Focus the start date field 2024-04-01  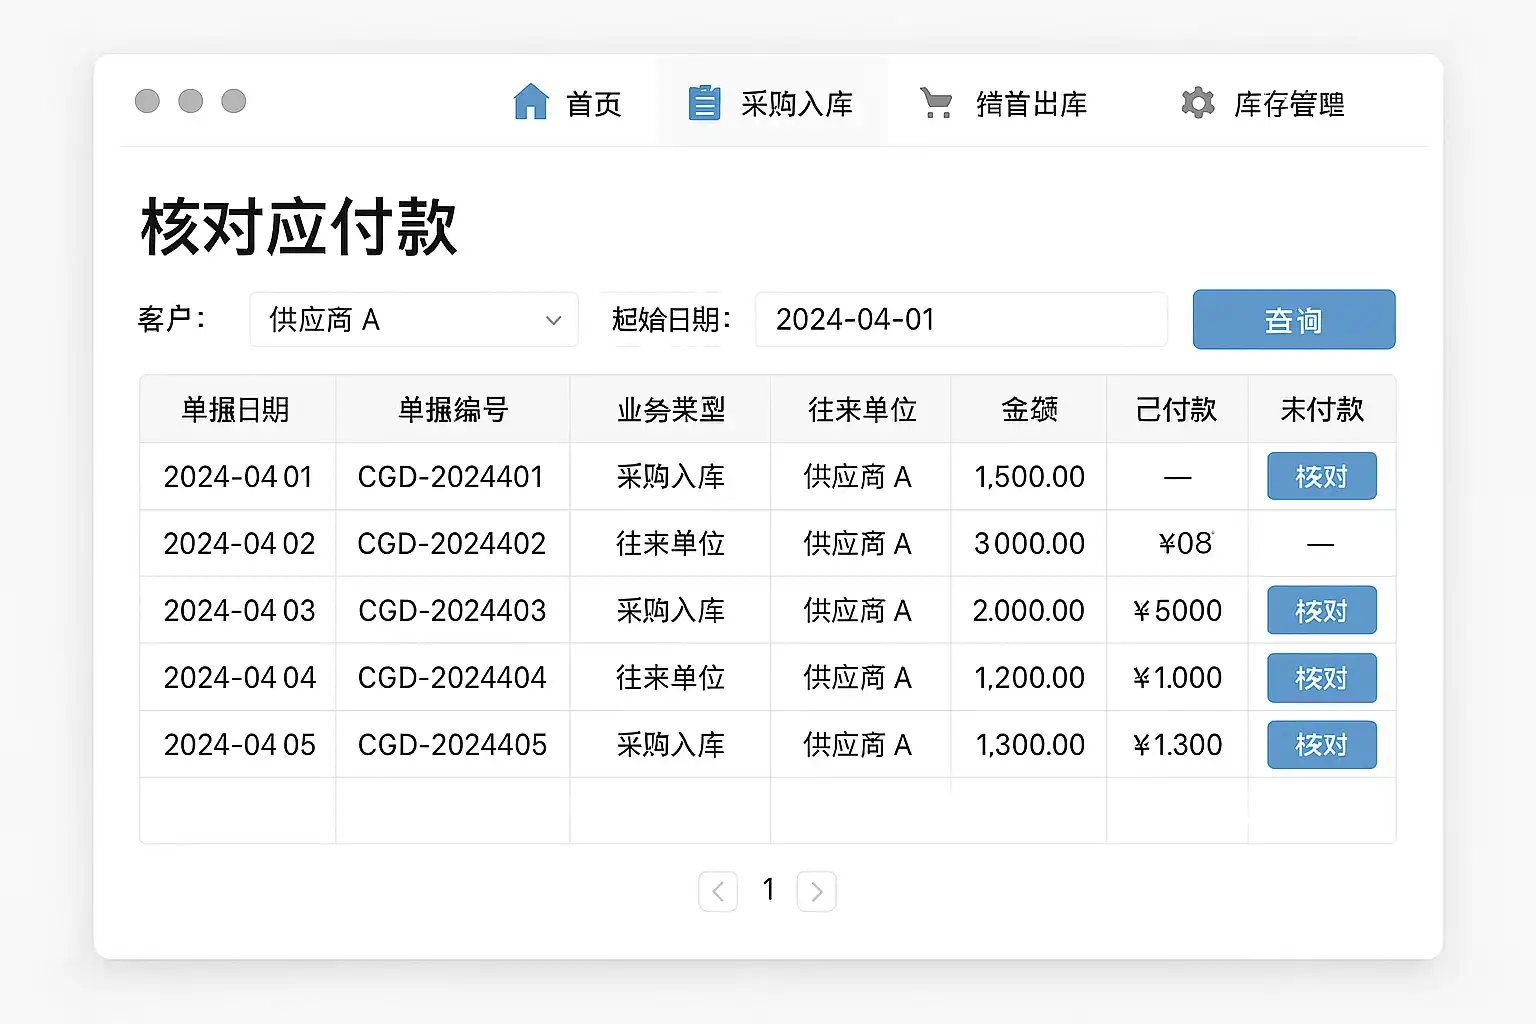(960, 320)
